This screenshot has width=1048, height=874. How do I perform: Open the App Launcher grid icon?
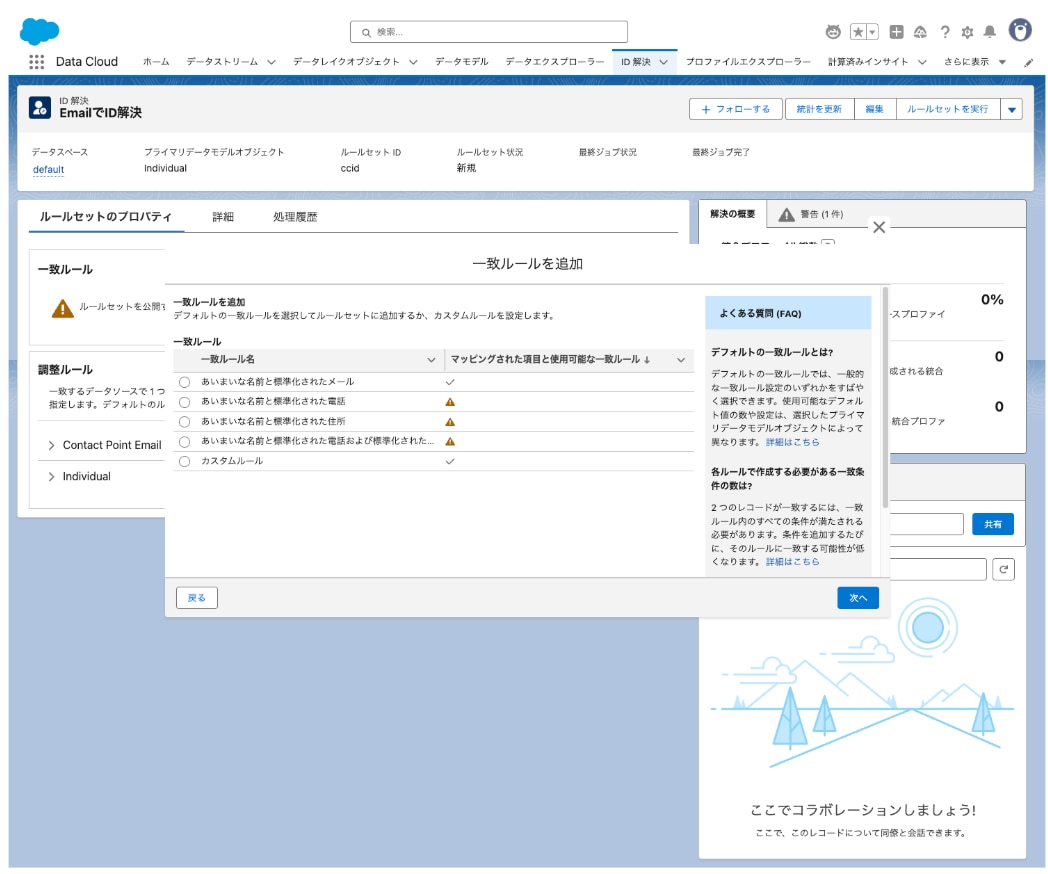tap(37, 62)
